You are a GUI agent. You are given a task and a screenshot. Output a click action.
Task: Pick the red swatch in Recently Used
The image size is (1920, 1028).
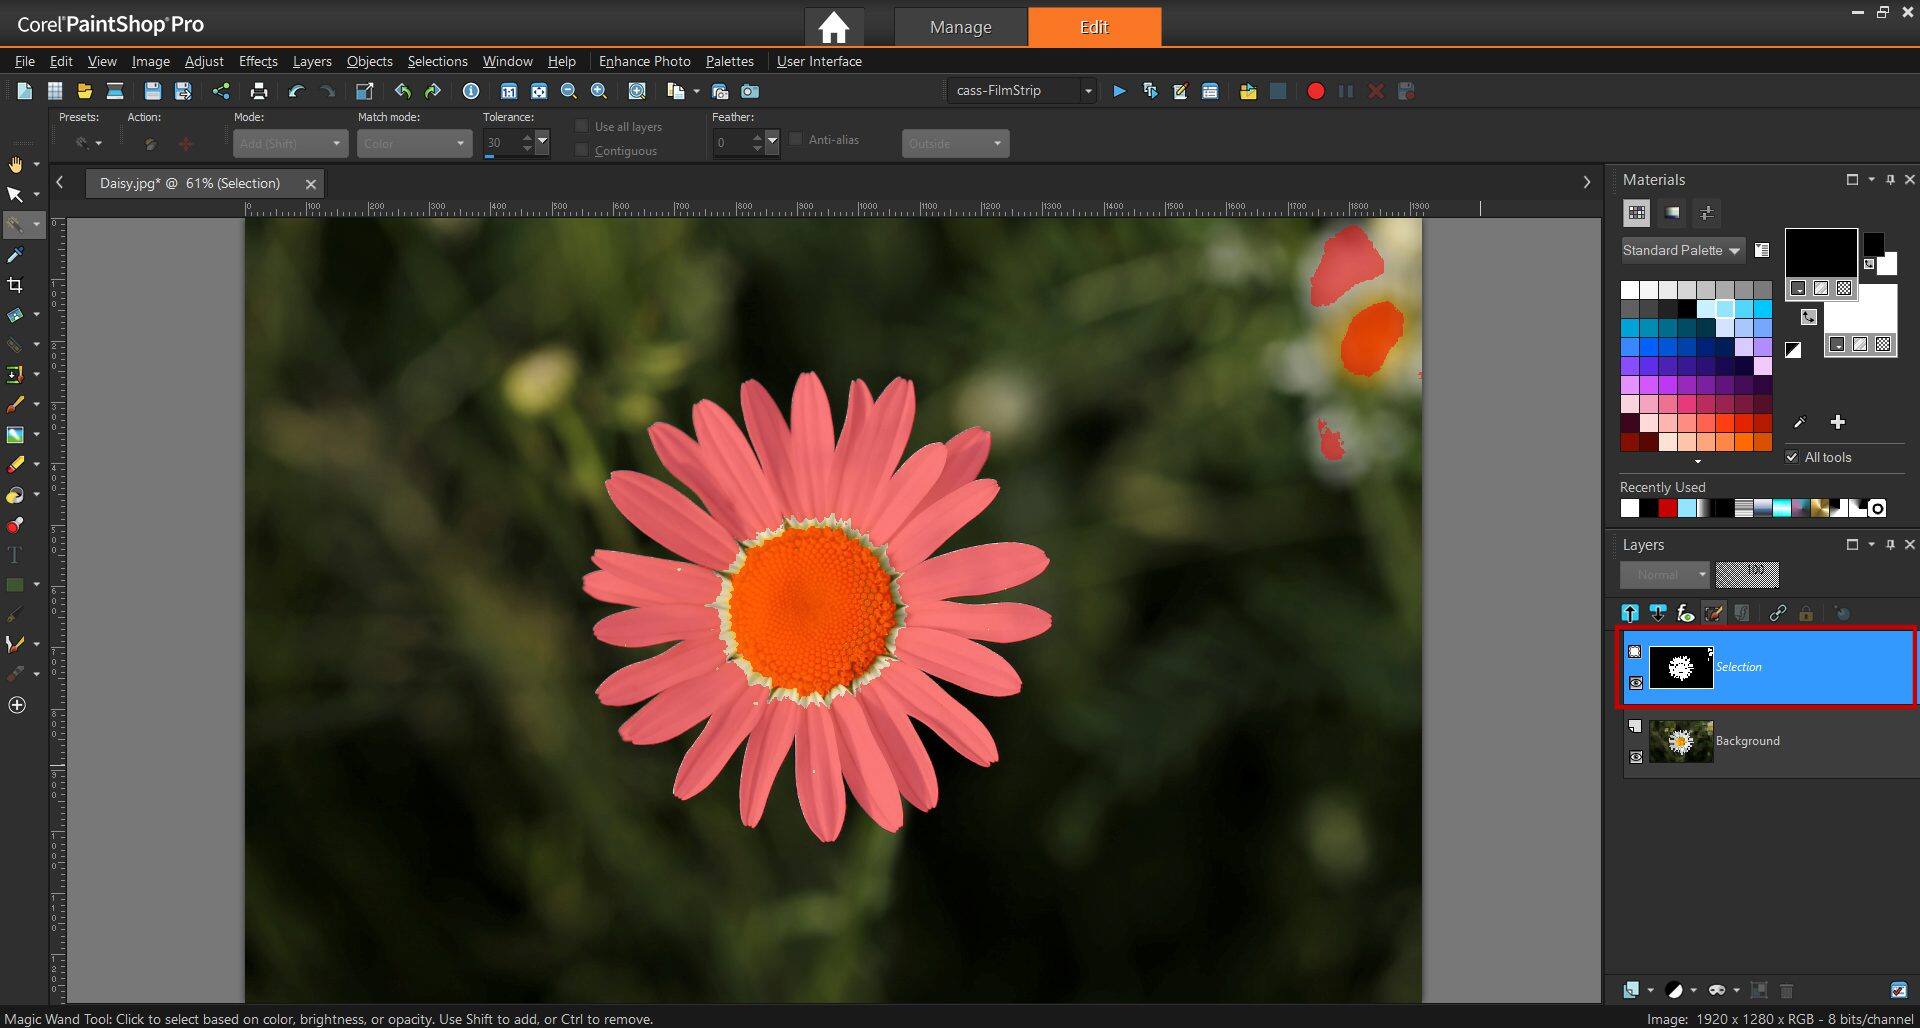(1667, 508)
